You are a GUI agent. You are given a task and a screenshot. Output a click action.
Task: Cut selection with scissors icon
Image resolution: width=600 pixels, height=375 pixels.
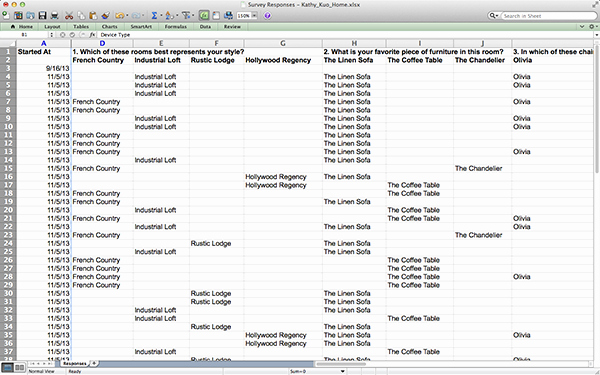[x=69, y=16]
